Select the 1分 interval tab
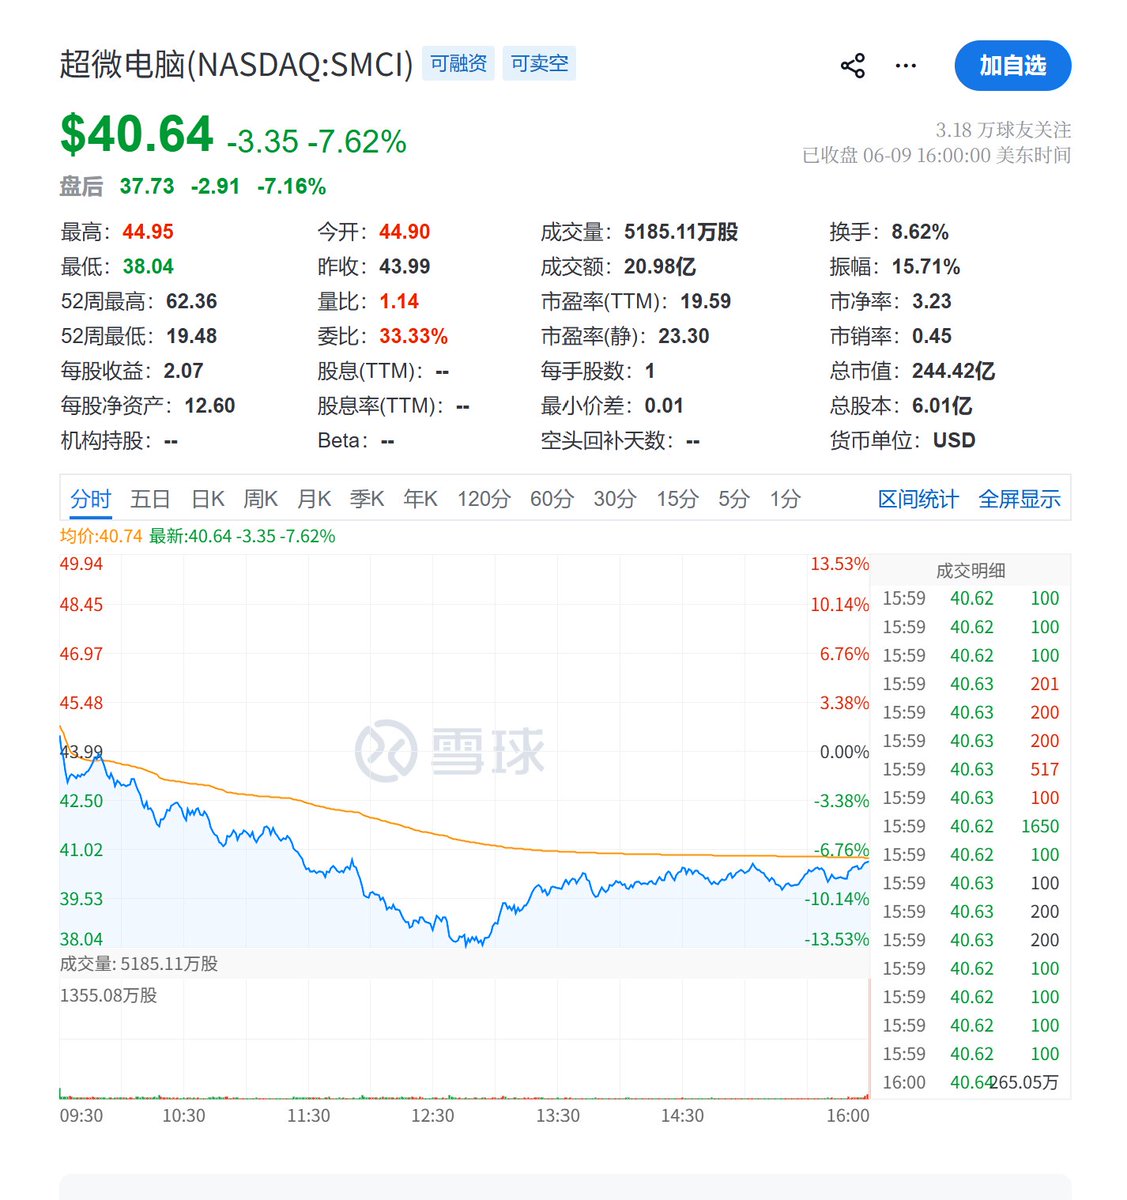Screen dimensions: 1127x1200 pyautogui.click(x=785, y=499)
